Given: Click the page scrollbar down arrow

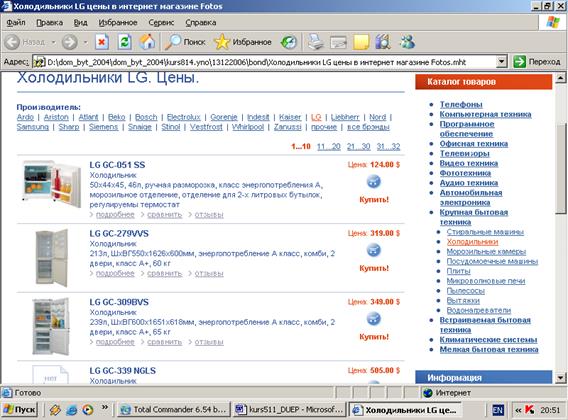Looking at the screenshot, I should 560,378.
